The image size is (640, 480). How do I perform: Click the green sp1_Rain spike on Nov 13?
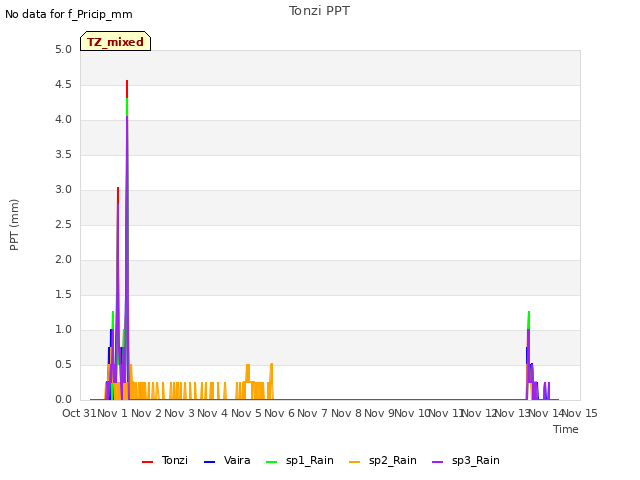[529, 320]
